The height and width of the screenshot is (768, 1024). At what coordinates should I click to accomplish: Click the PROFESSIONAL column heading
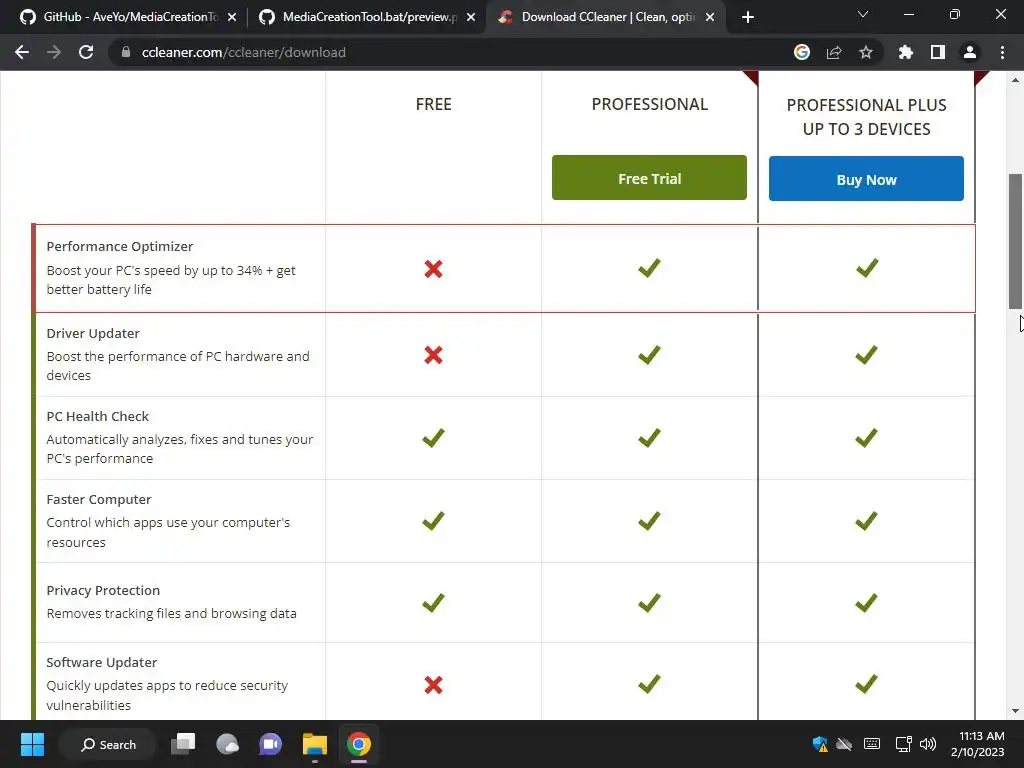[650, 104]
